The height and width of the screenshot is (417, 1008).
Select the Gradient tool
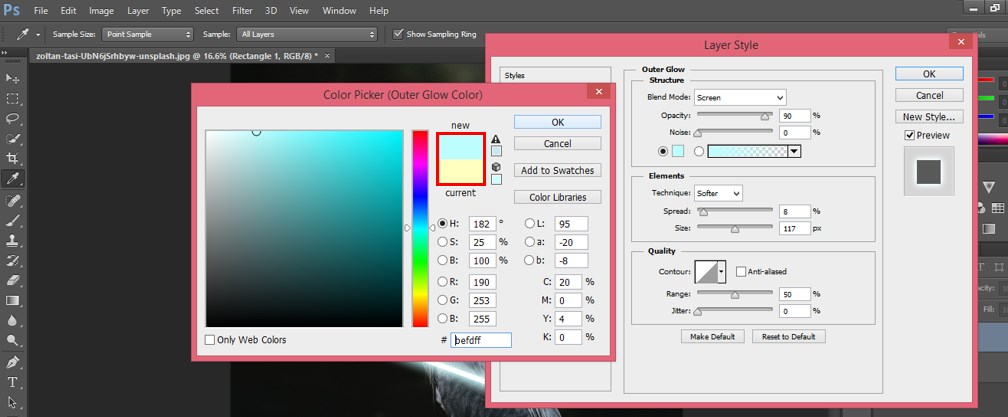pyautogui.click(x=12, y=300)
